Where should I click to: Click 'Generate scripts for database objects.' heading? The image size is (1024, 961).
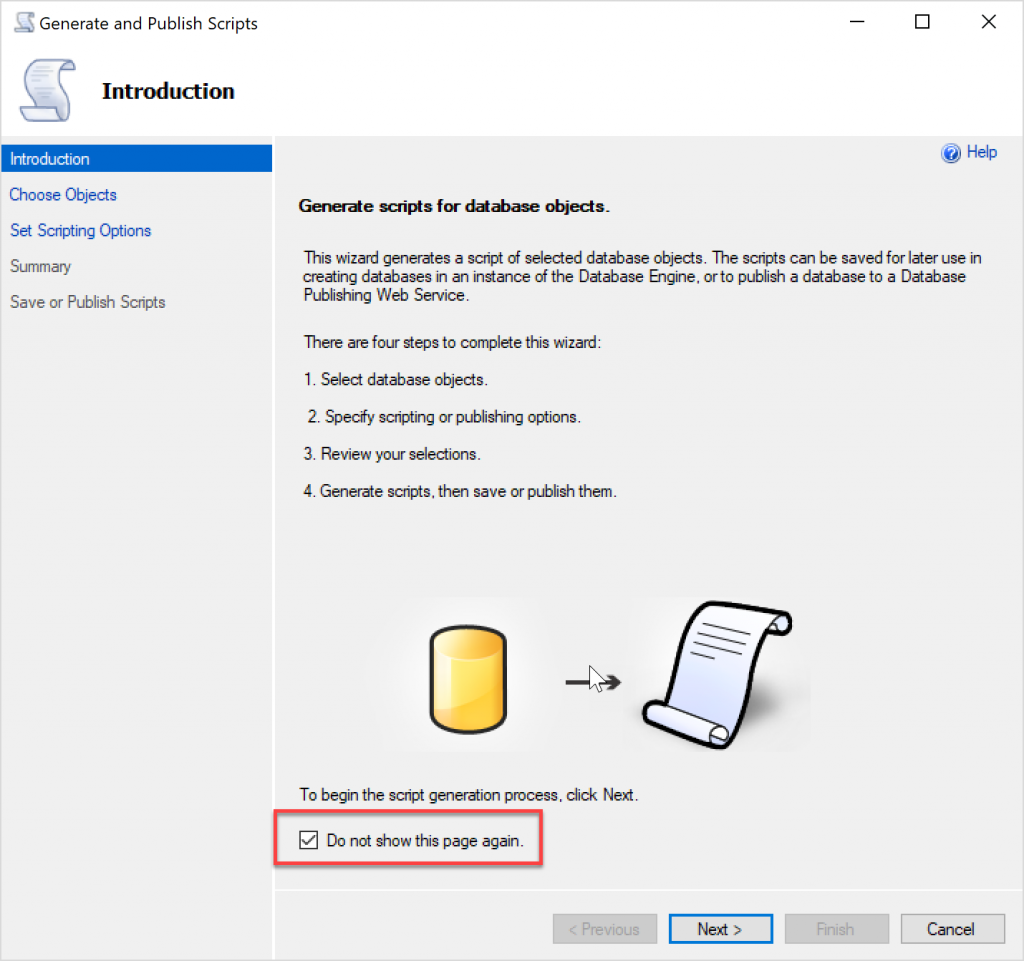coord(454,206)
